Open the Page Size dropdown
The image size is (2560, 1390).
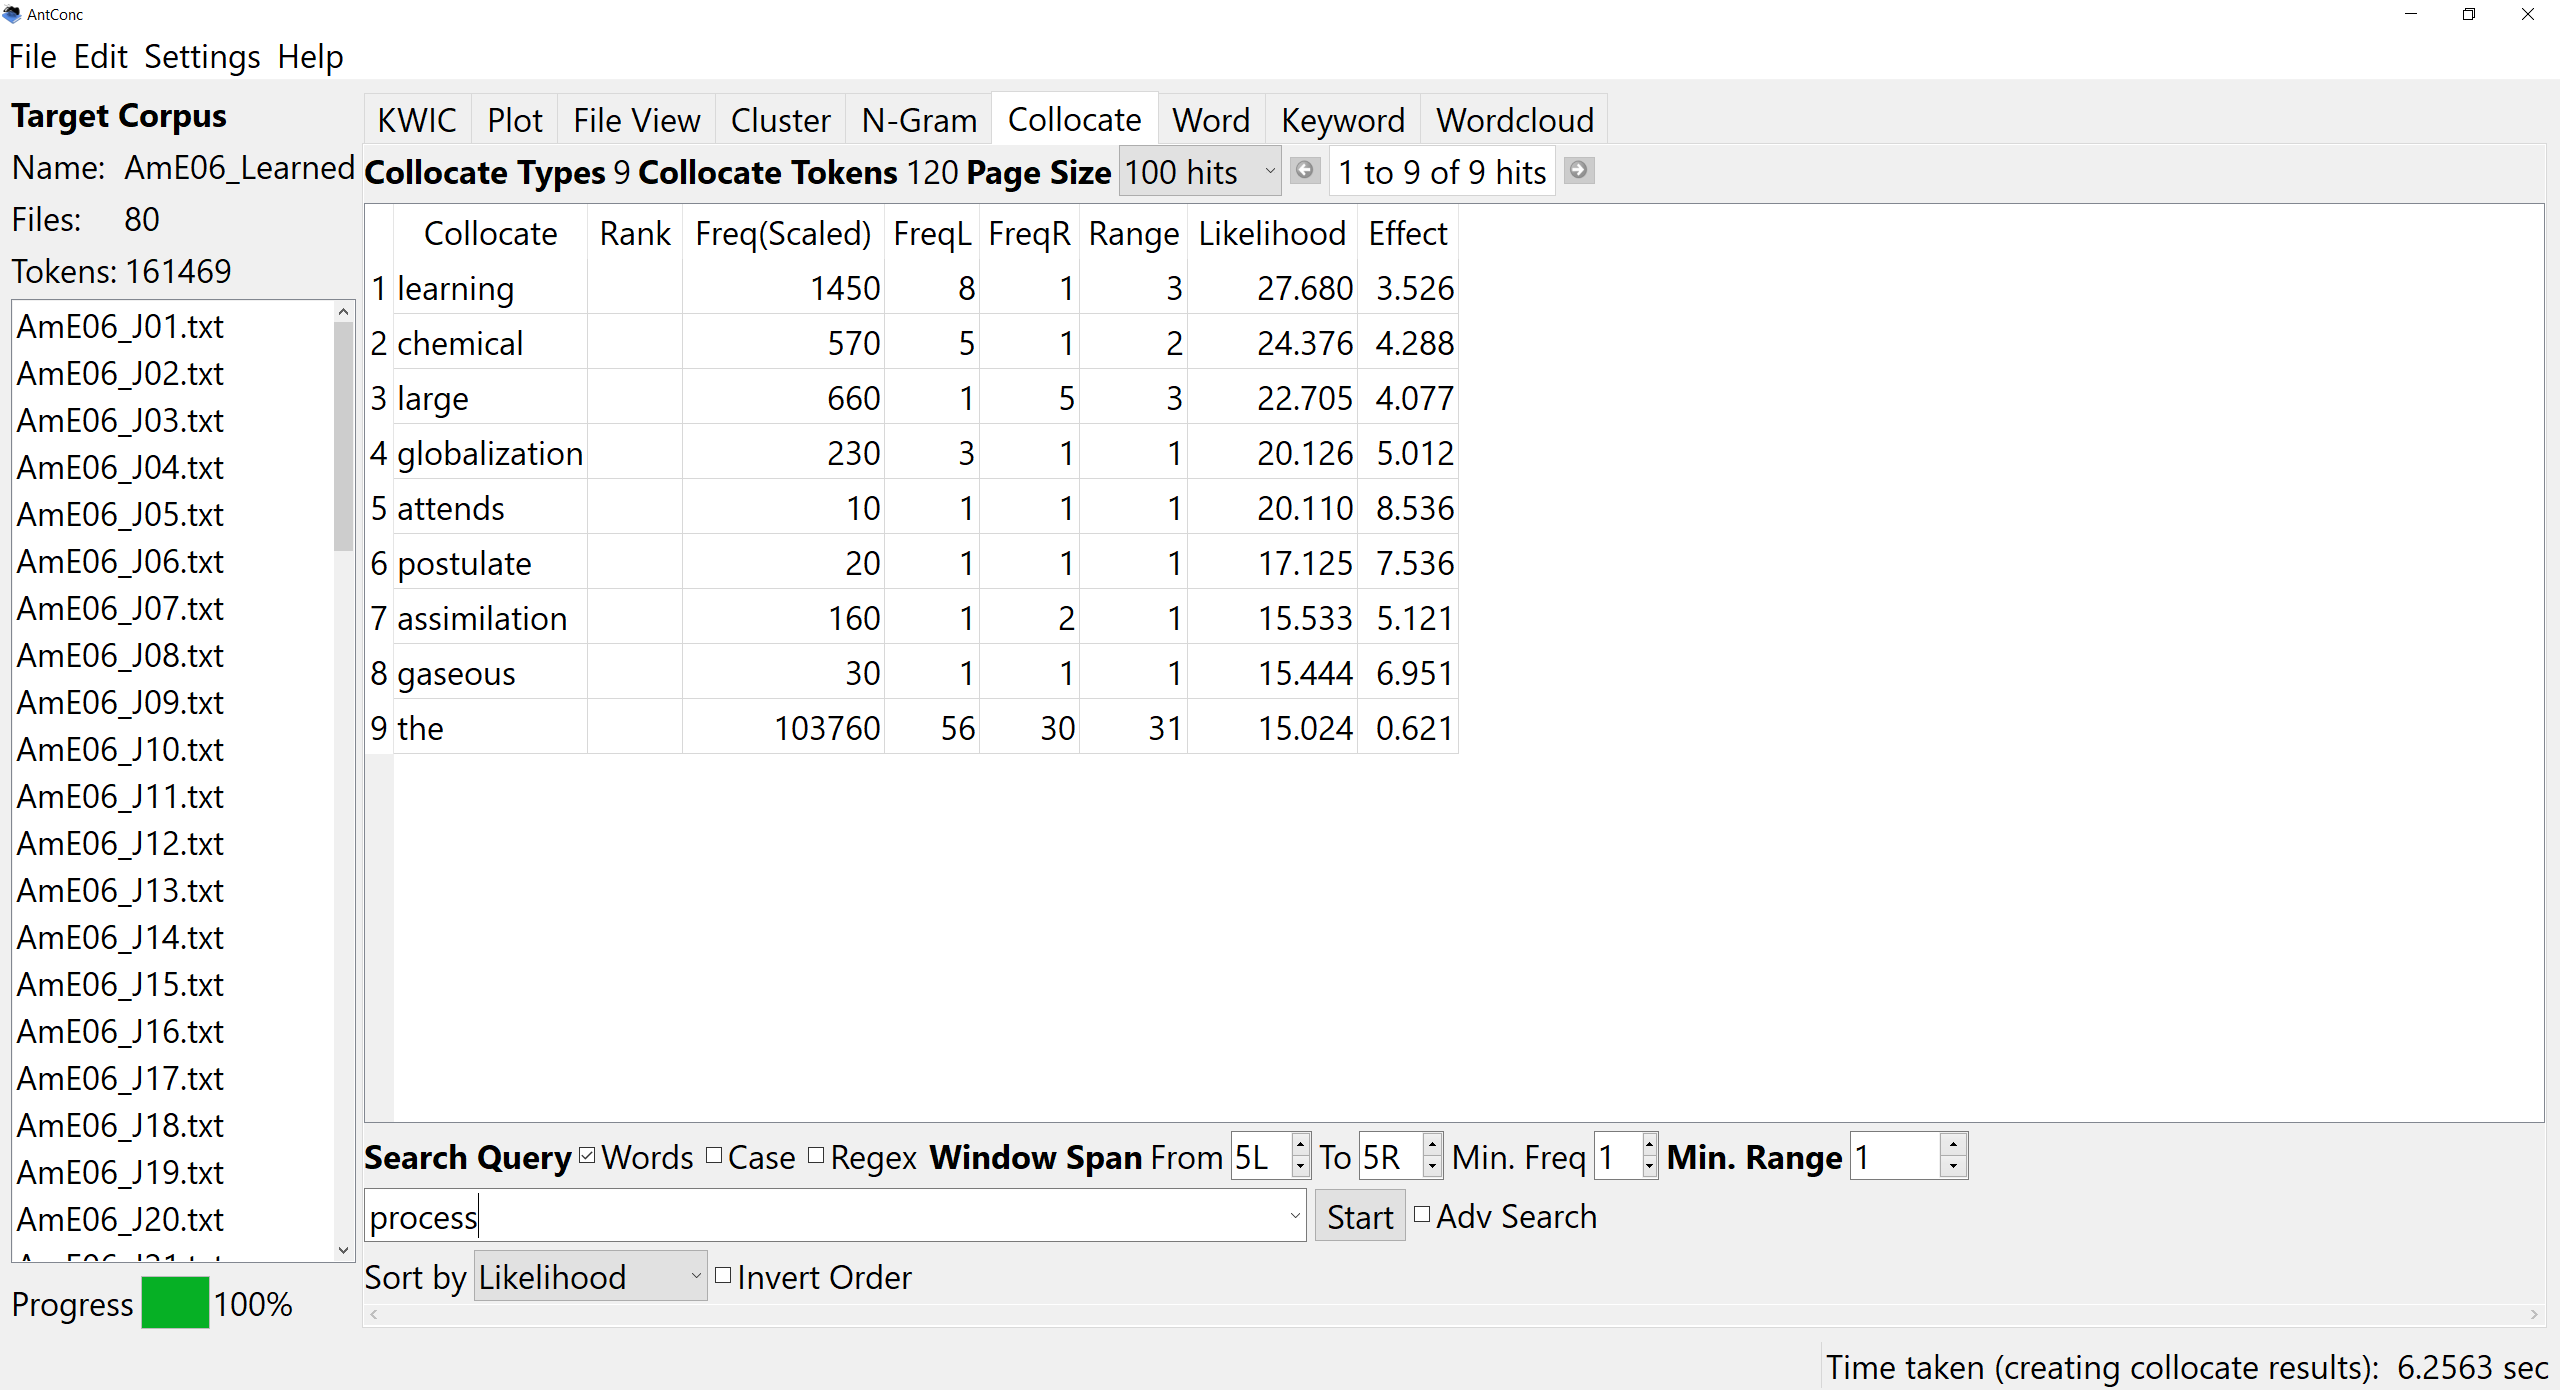1200,172
